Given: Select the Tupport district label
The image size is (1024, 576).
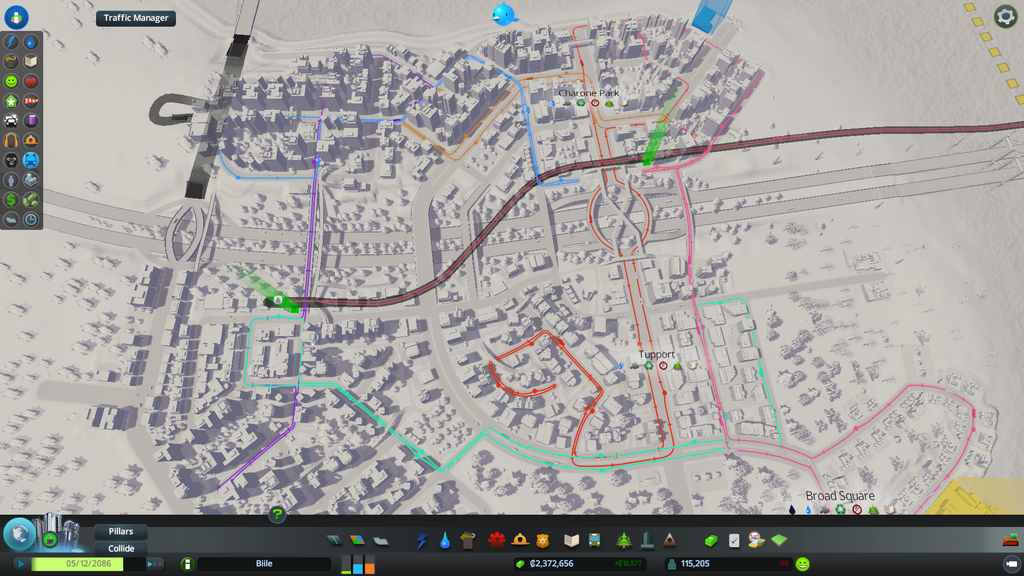Looking at the screenshot, I should coord(656,355).
